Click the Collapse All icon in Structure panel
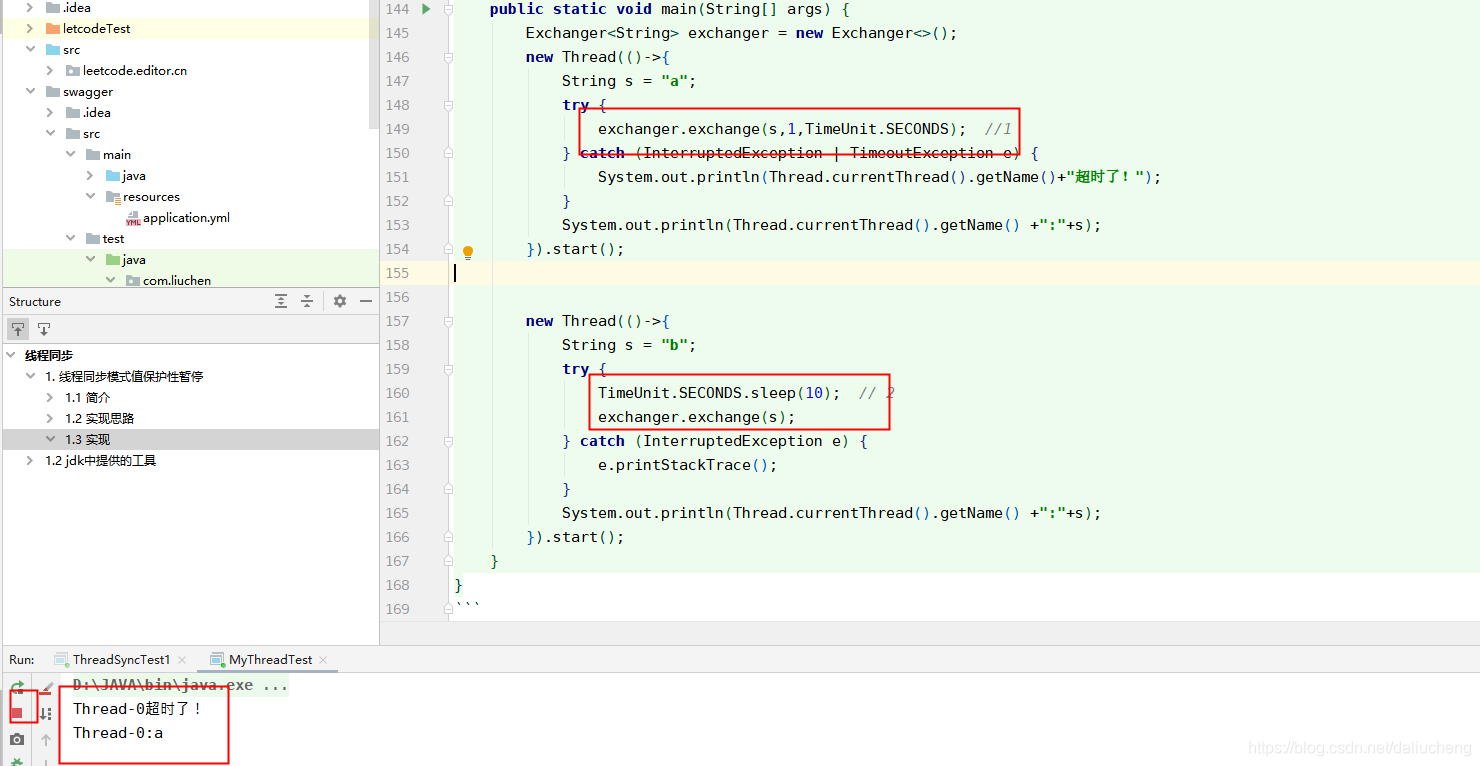 pos(307,301)
